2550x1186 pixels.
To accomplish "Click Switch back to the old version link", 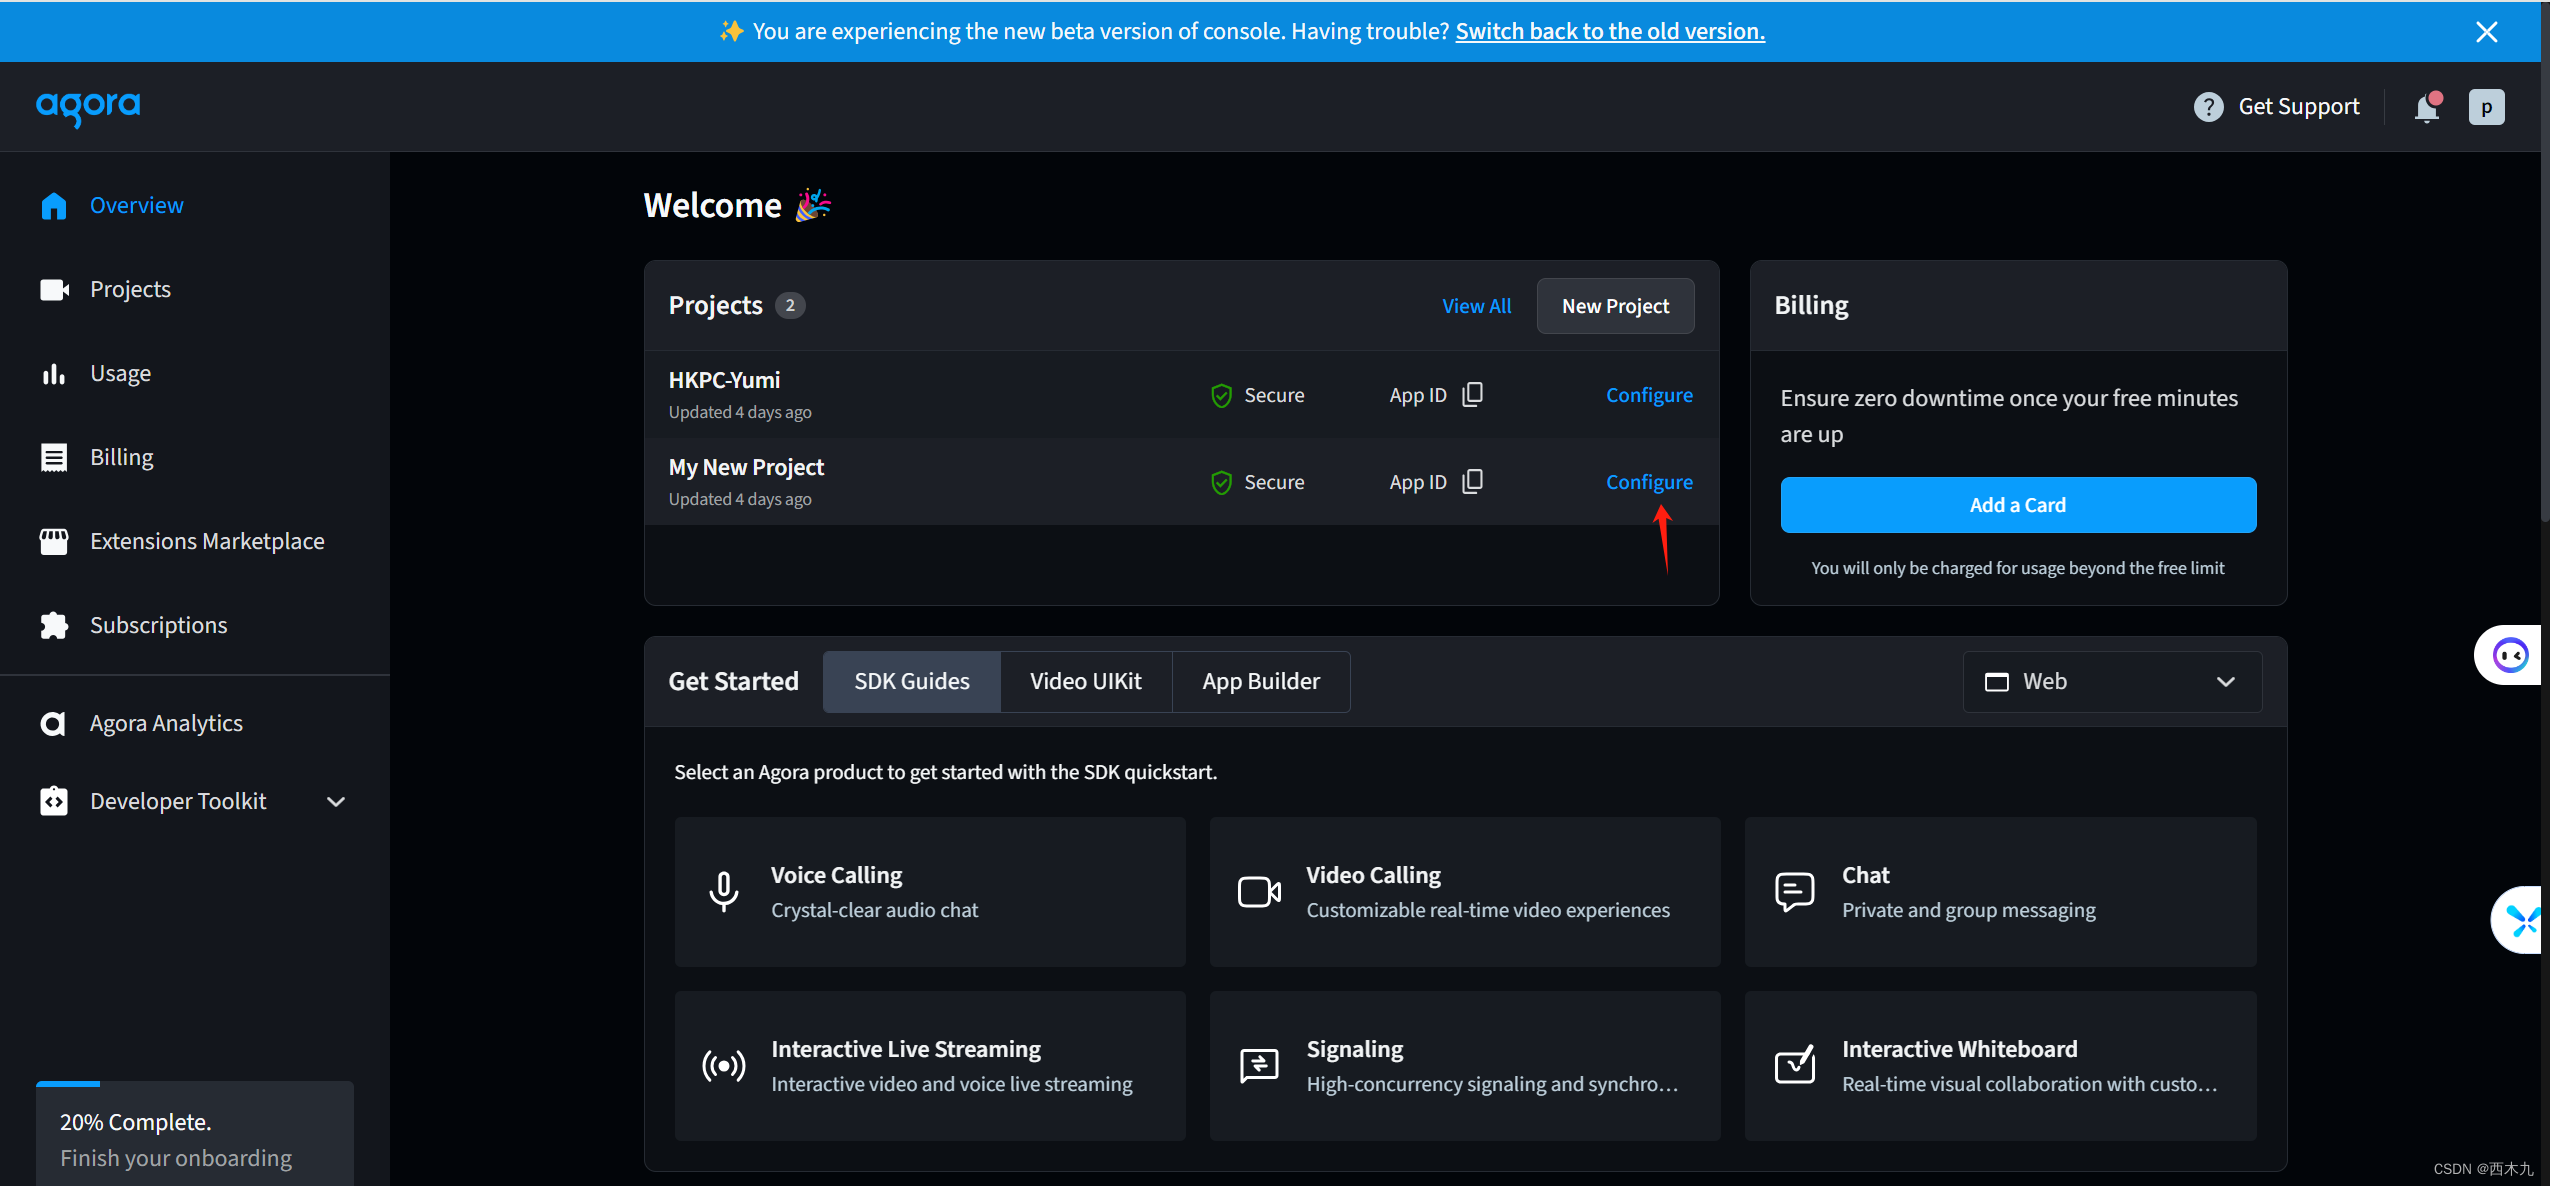I will coord(1610,31).
